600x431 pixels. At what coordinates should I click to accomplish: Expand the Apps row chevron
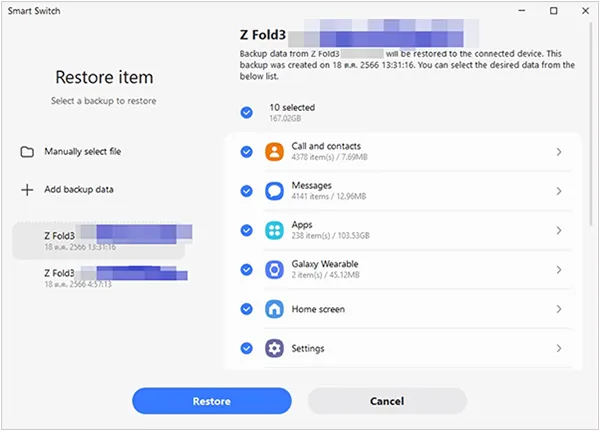559,230
